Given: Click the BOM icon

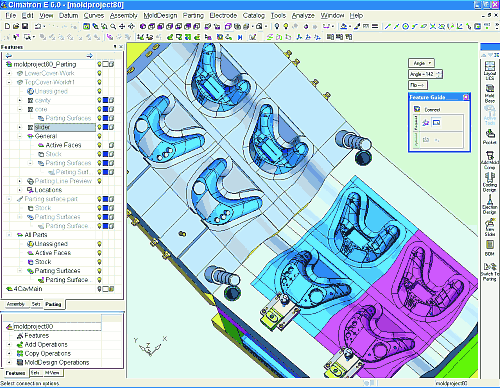Looking at the screenshot, I should [x=490, y=248].
